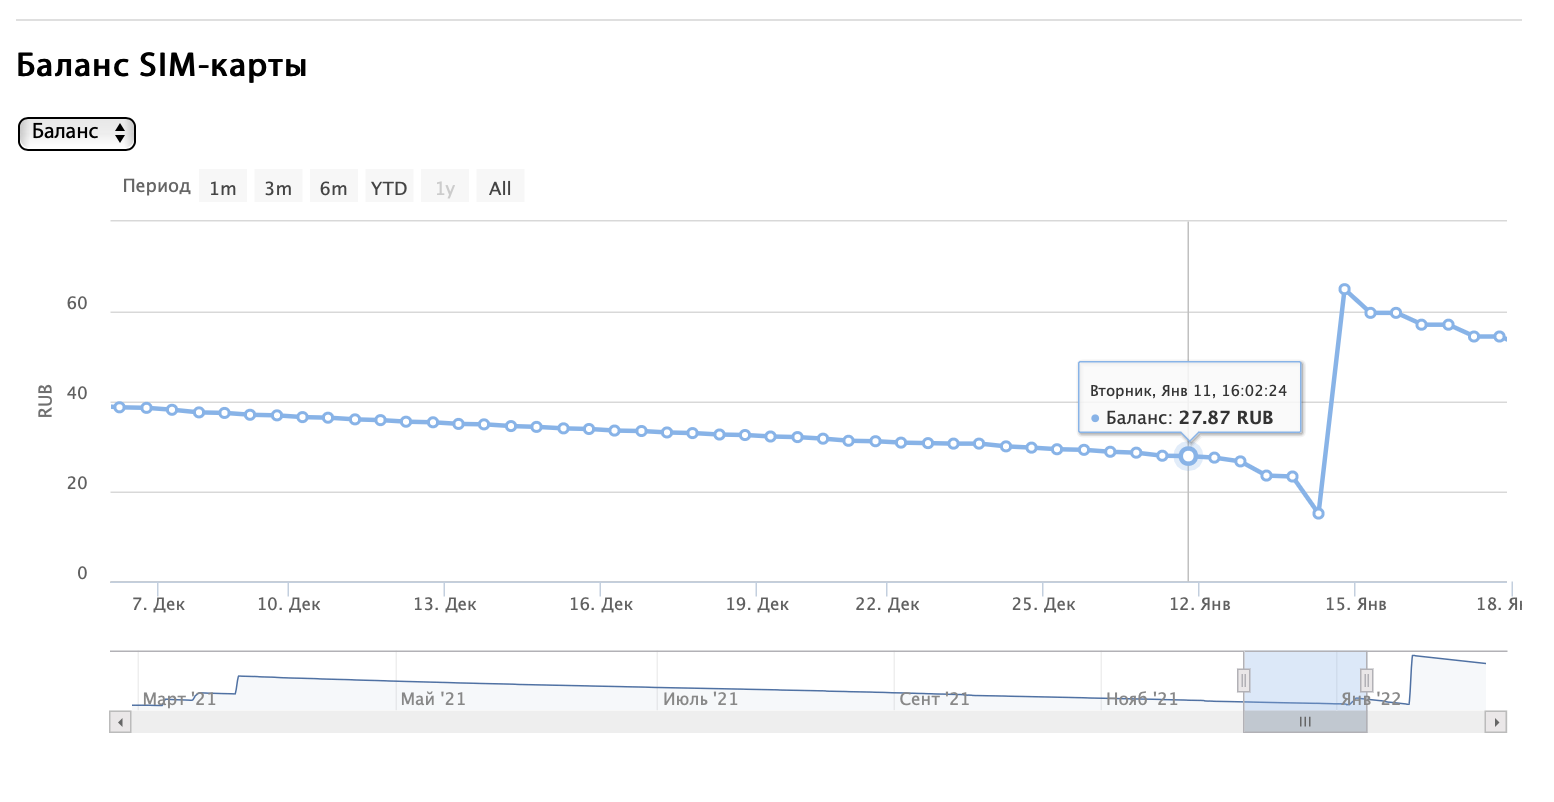Screen dimensions: 1554x802
Task: Click the lowest data point near 15 RUB
Action: [1318, 514]
